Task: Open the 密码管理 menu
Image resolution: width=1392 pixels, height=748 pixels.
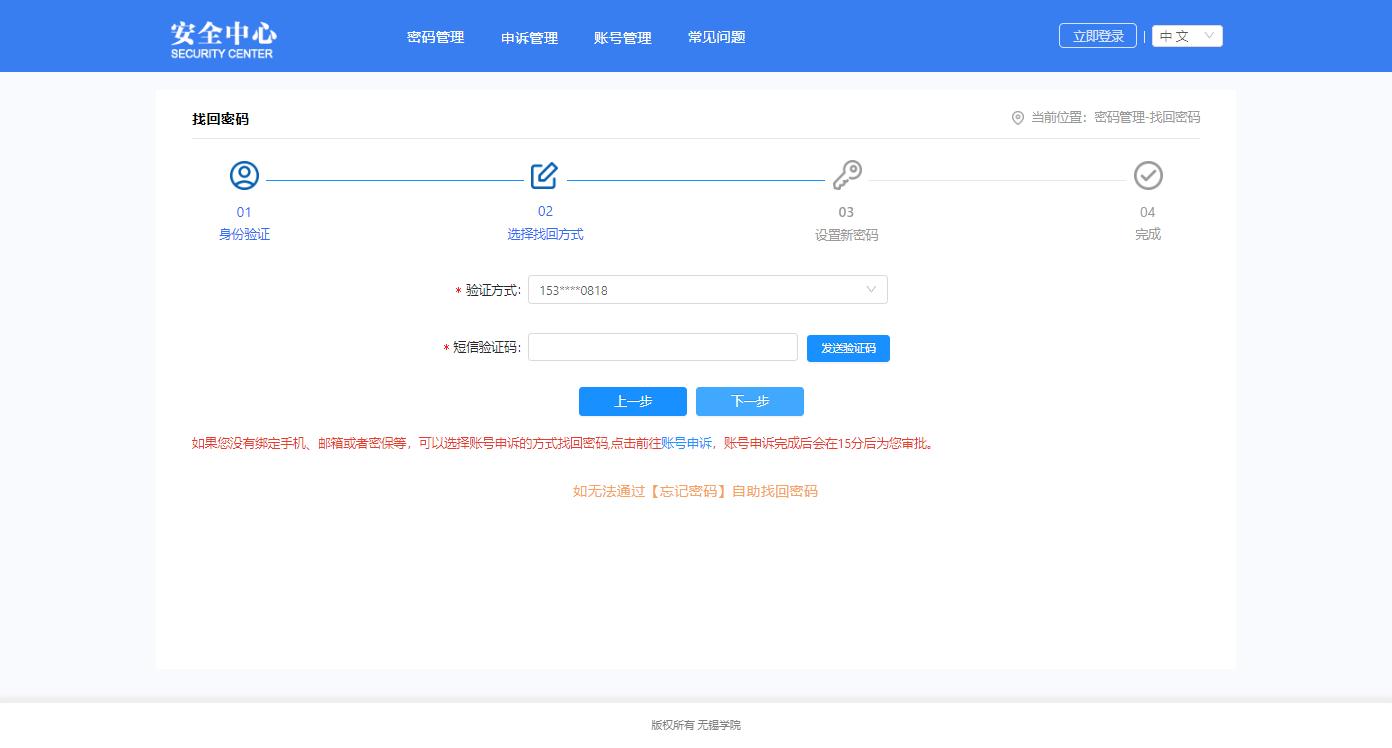Action: [435, 37]
